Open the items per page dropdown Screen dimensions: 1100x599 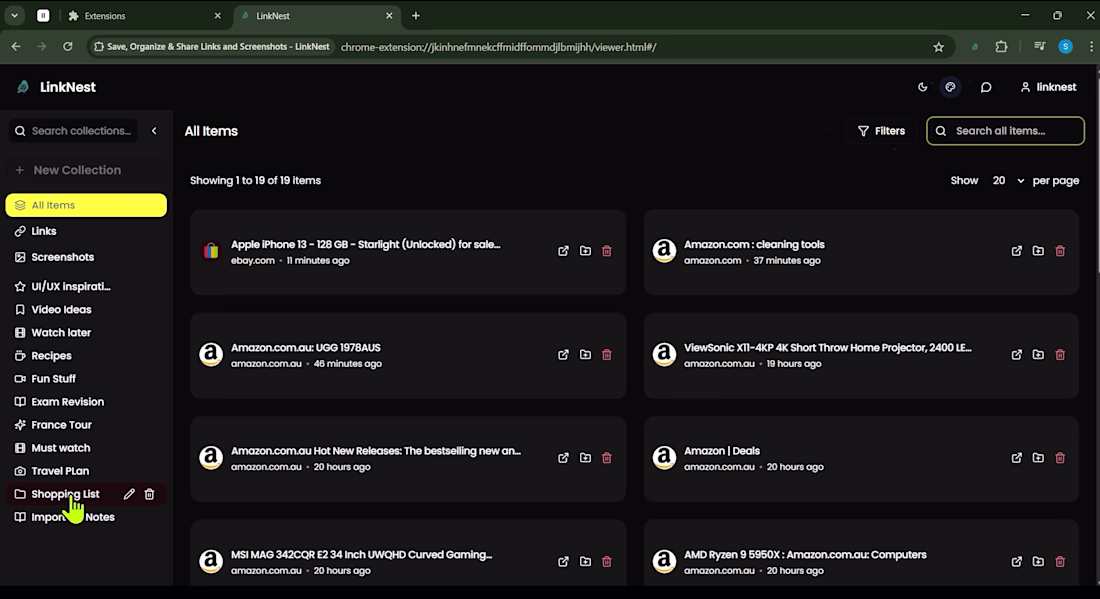pyautogui.click(x=1008, y=181)
